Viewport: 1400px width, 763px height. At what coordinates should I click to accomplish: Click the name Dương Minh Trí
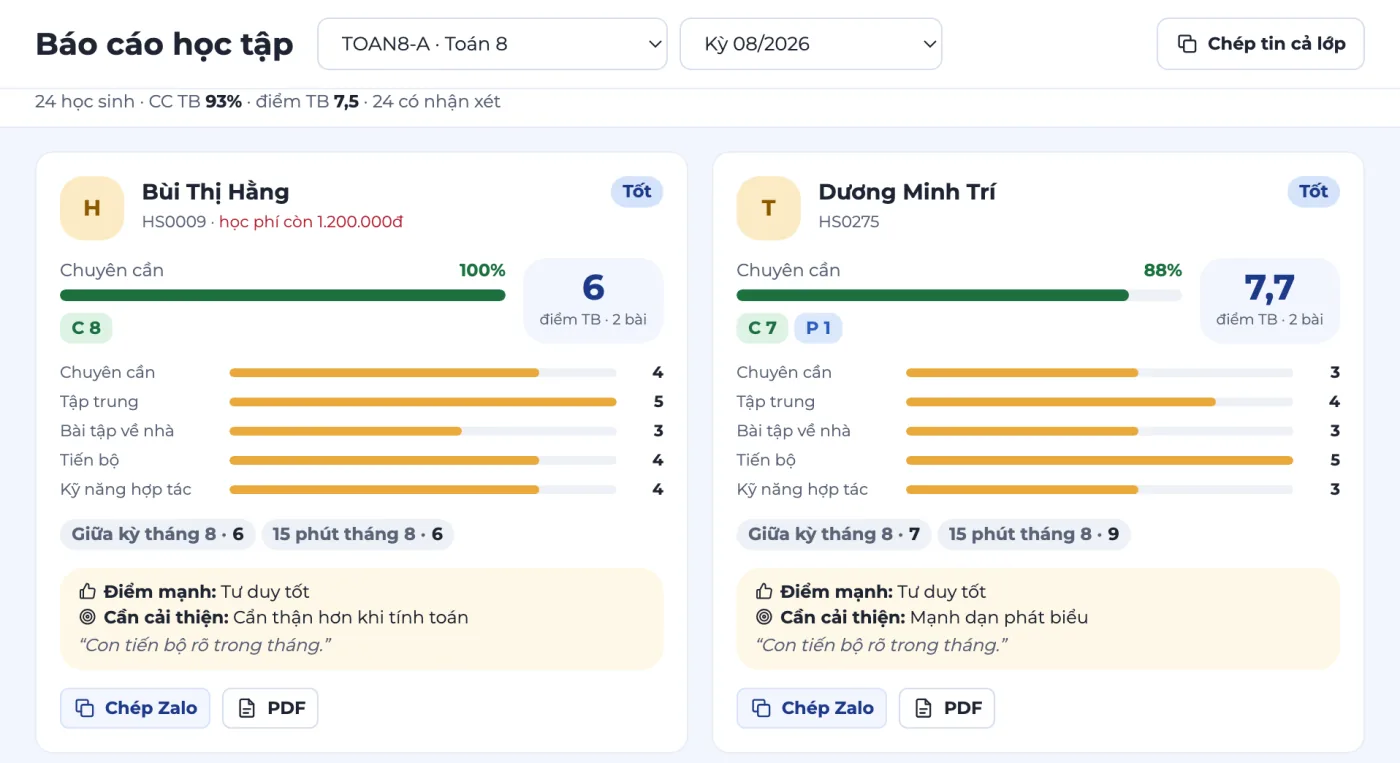pos(907,192)
